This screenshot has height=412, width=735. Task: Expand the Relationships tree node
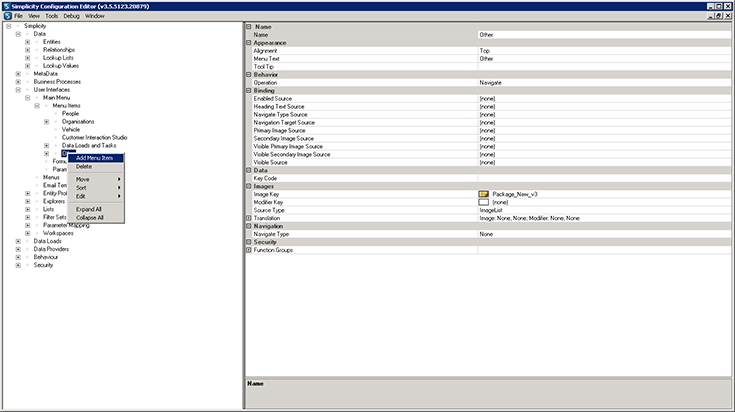click(27, 50)
